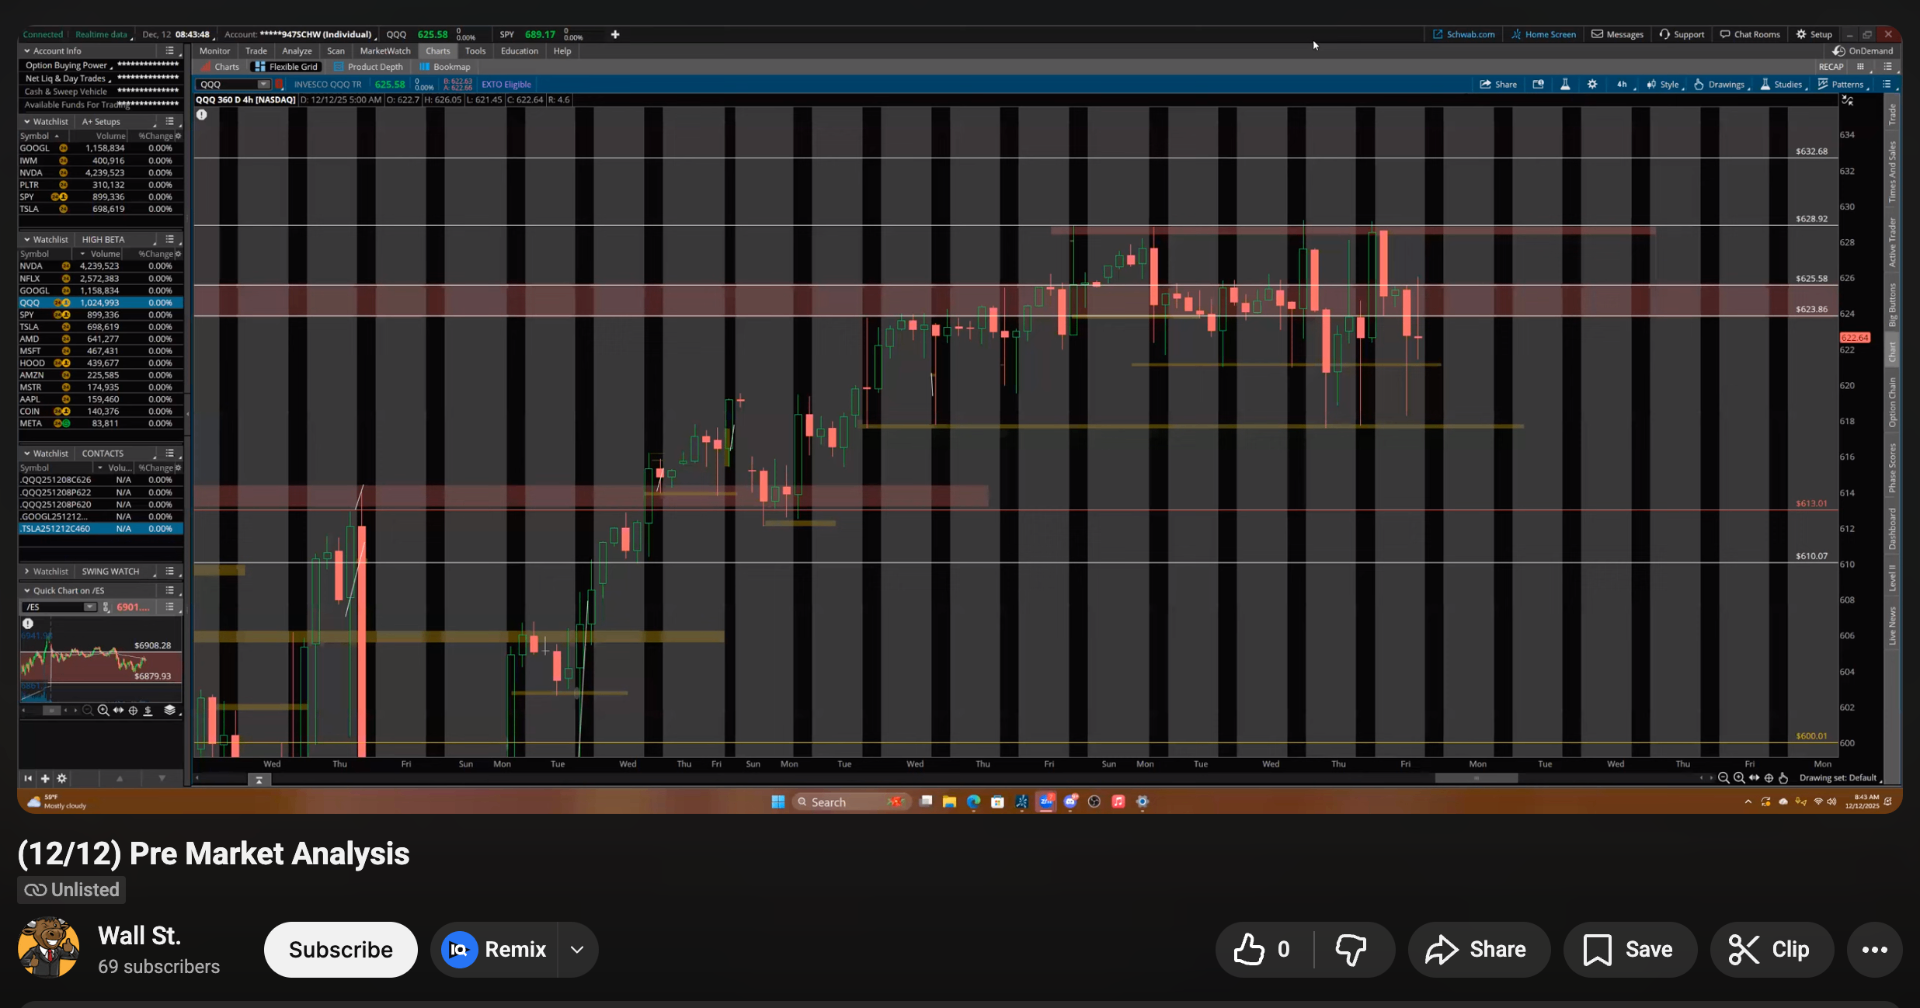Expand the SWING WATCH watchlist
The image size is (1920, 1008).
27,572
